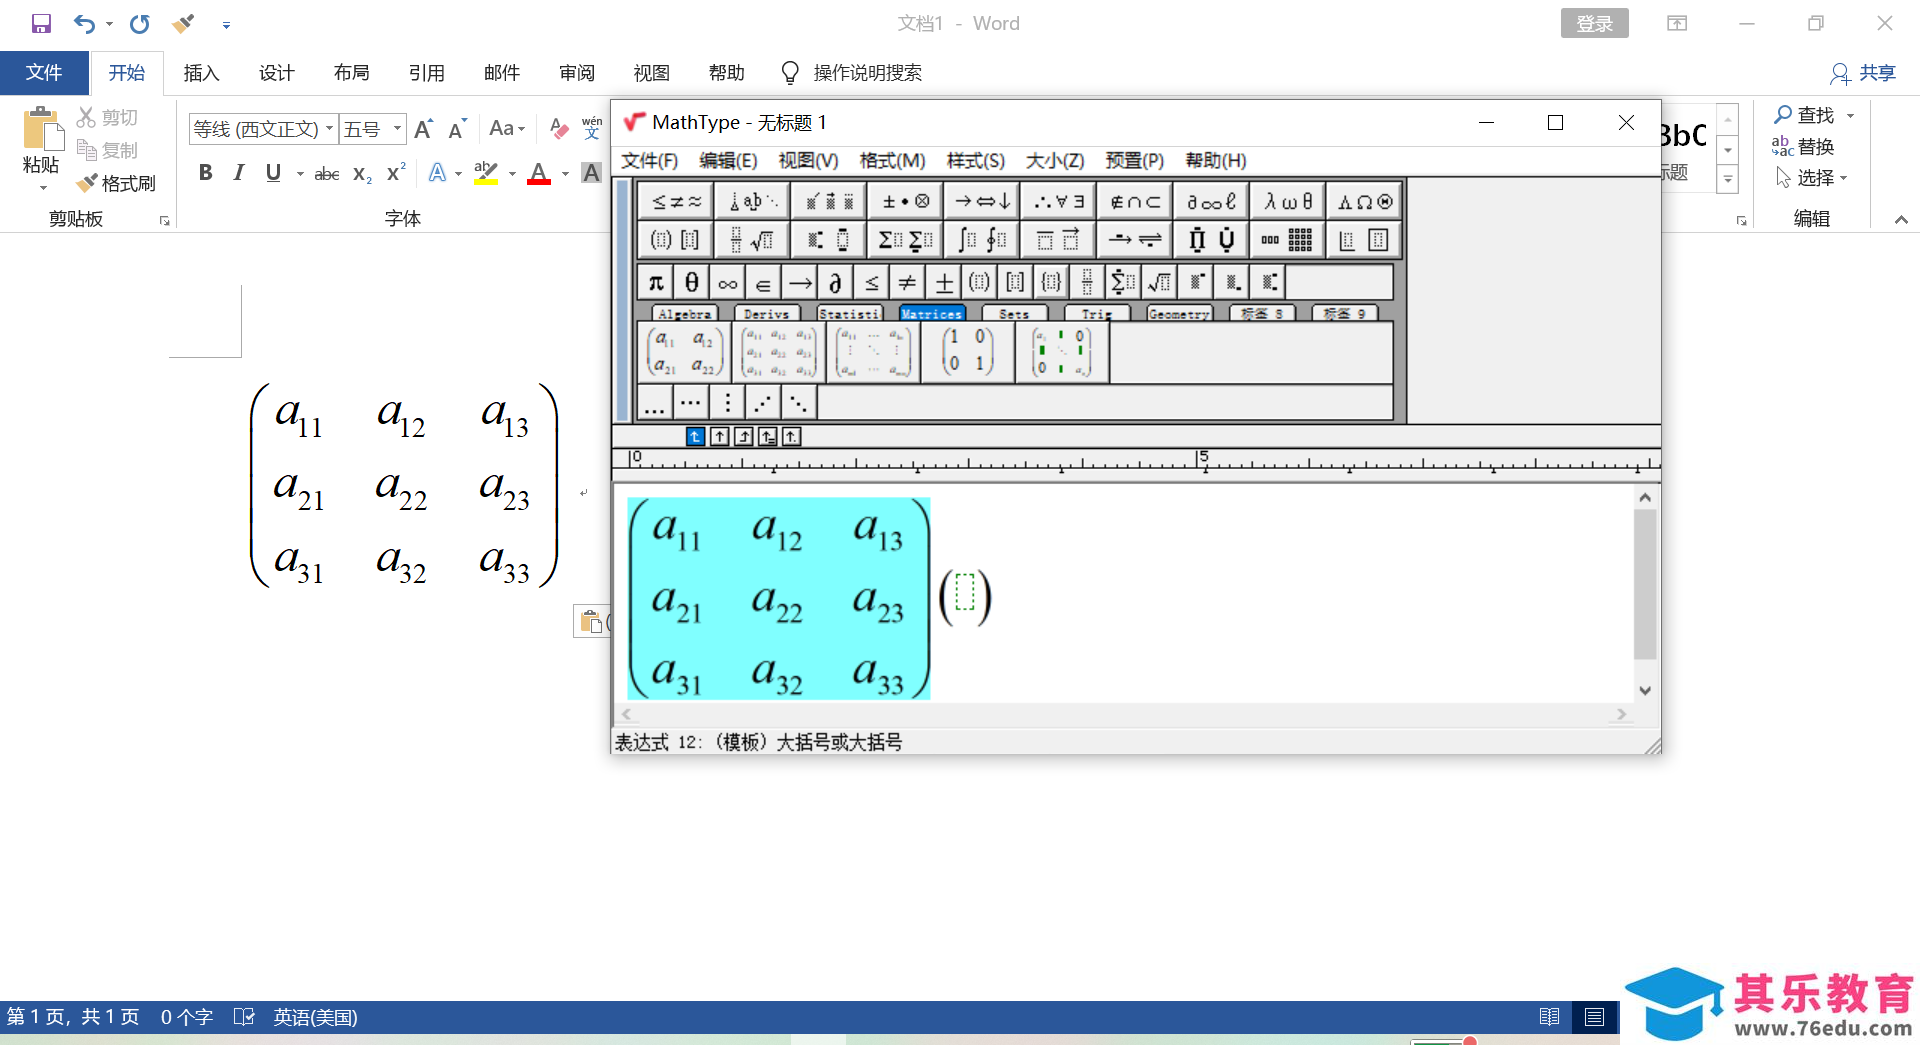Expand the underline style dropdown arrow
The height and width of the screenshot is (1045, 1920).
299,173
